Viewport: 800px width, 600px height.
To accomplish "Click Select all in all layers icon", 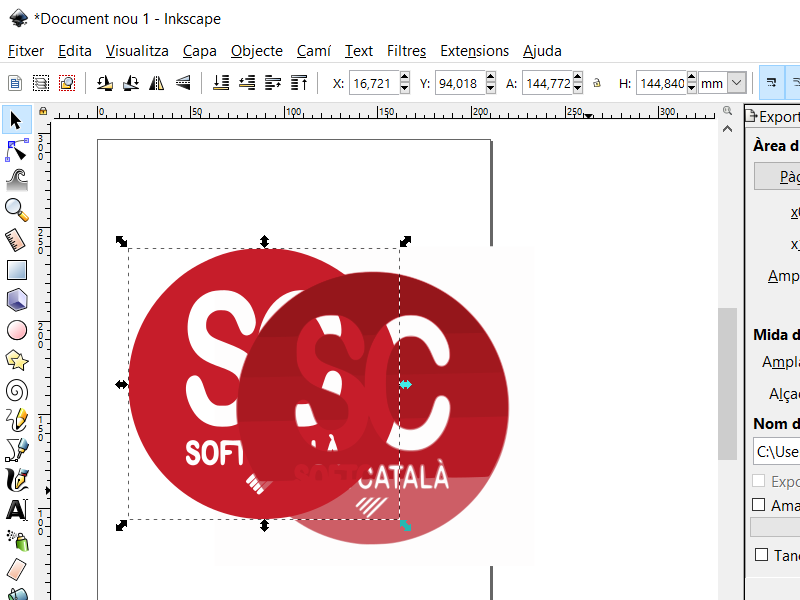I will click(x=41, y=83).
